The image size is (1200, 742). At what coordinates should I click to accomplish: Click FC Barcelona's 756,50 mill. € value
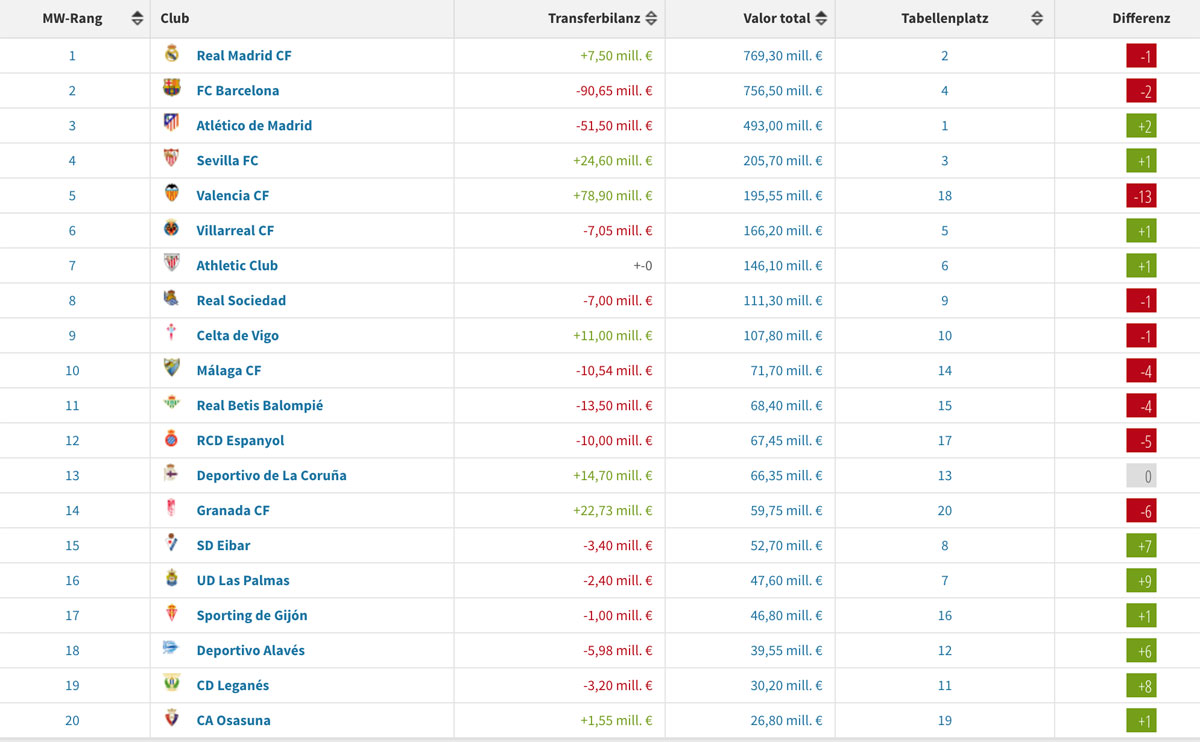click(783, 90)
